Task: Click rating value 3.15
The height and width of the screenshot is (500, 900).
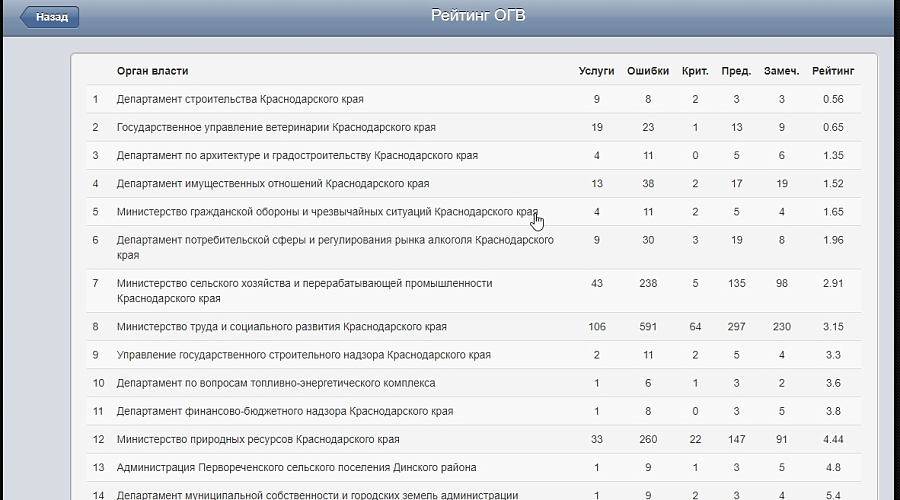Action: tap(833, 327)
